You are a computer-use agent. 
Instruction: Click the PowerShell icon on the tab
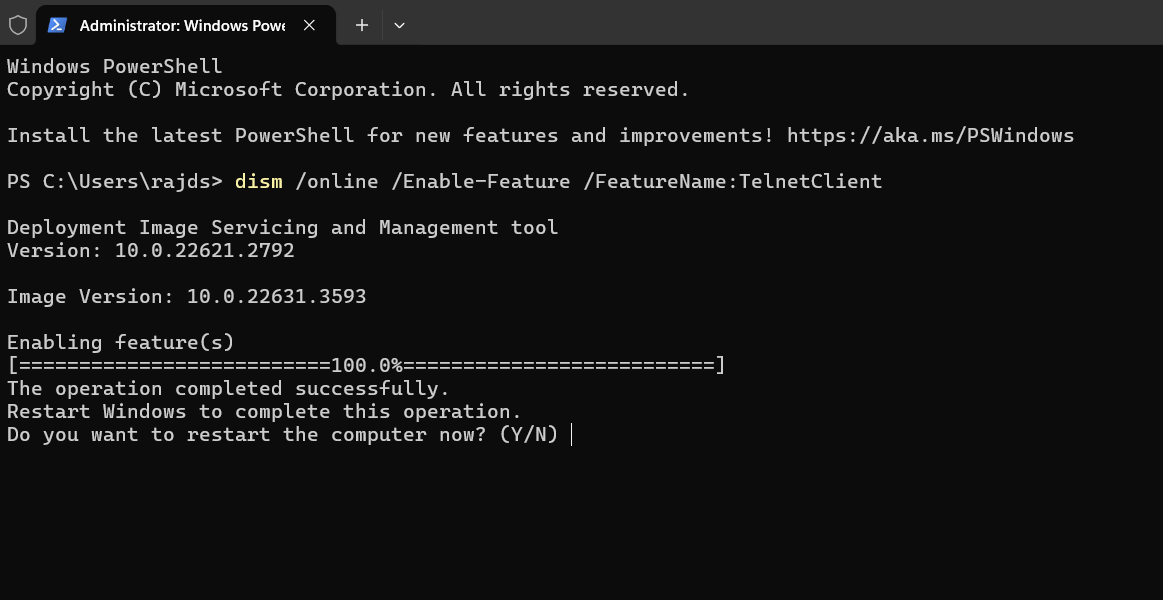[58, 25]
